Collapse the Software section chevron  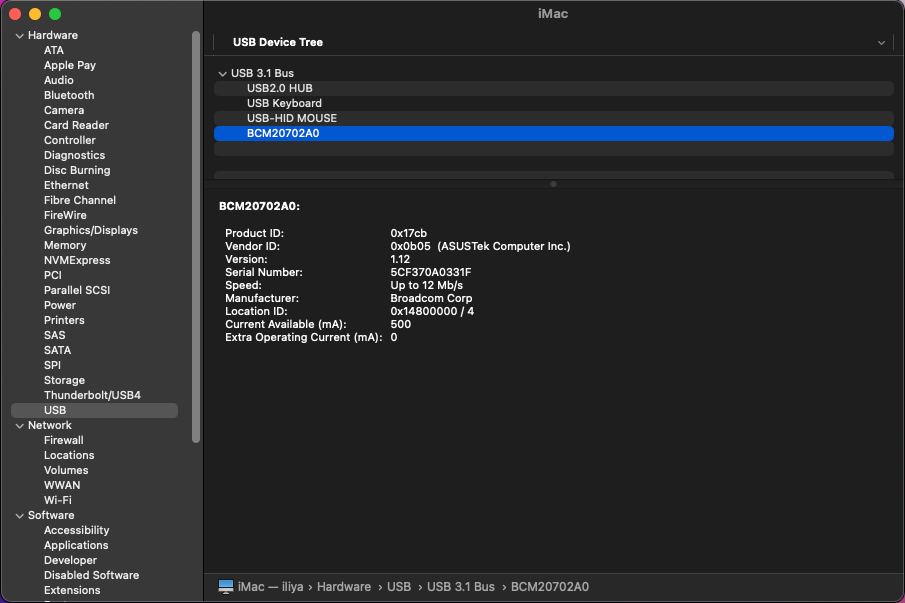pyautogui.click(x=20, y=516)
